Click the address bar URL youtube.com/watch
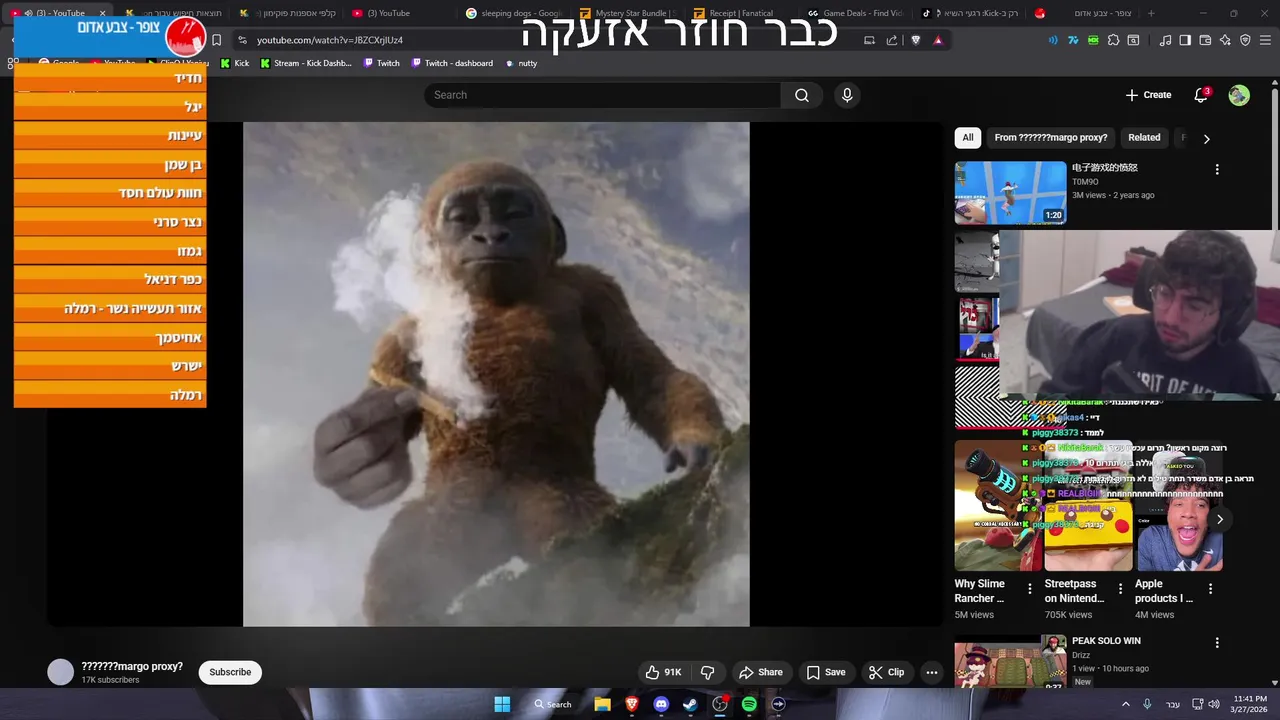The height and width of the screenshot is (720, 1280). [330, 40]
